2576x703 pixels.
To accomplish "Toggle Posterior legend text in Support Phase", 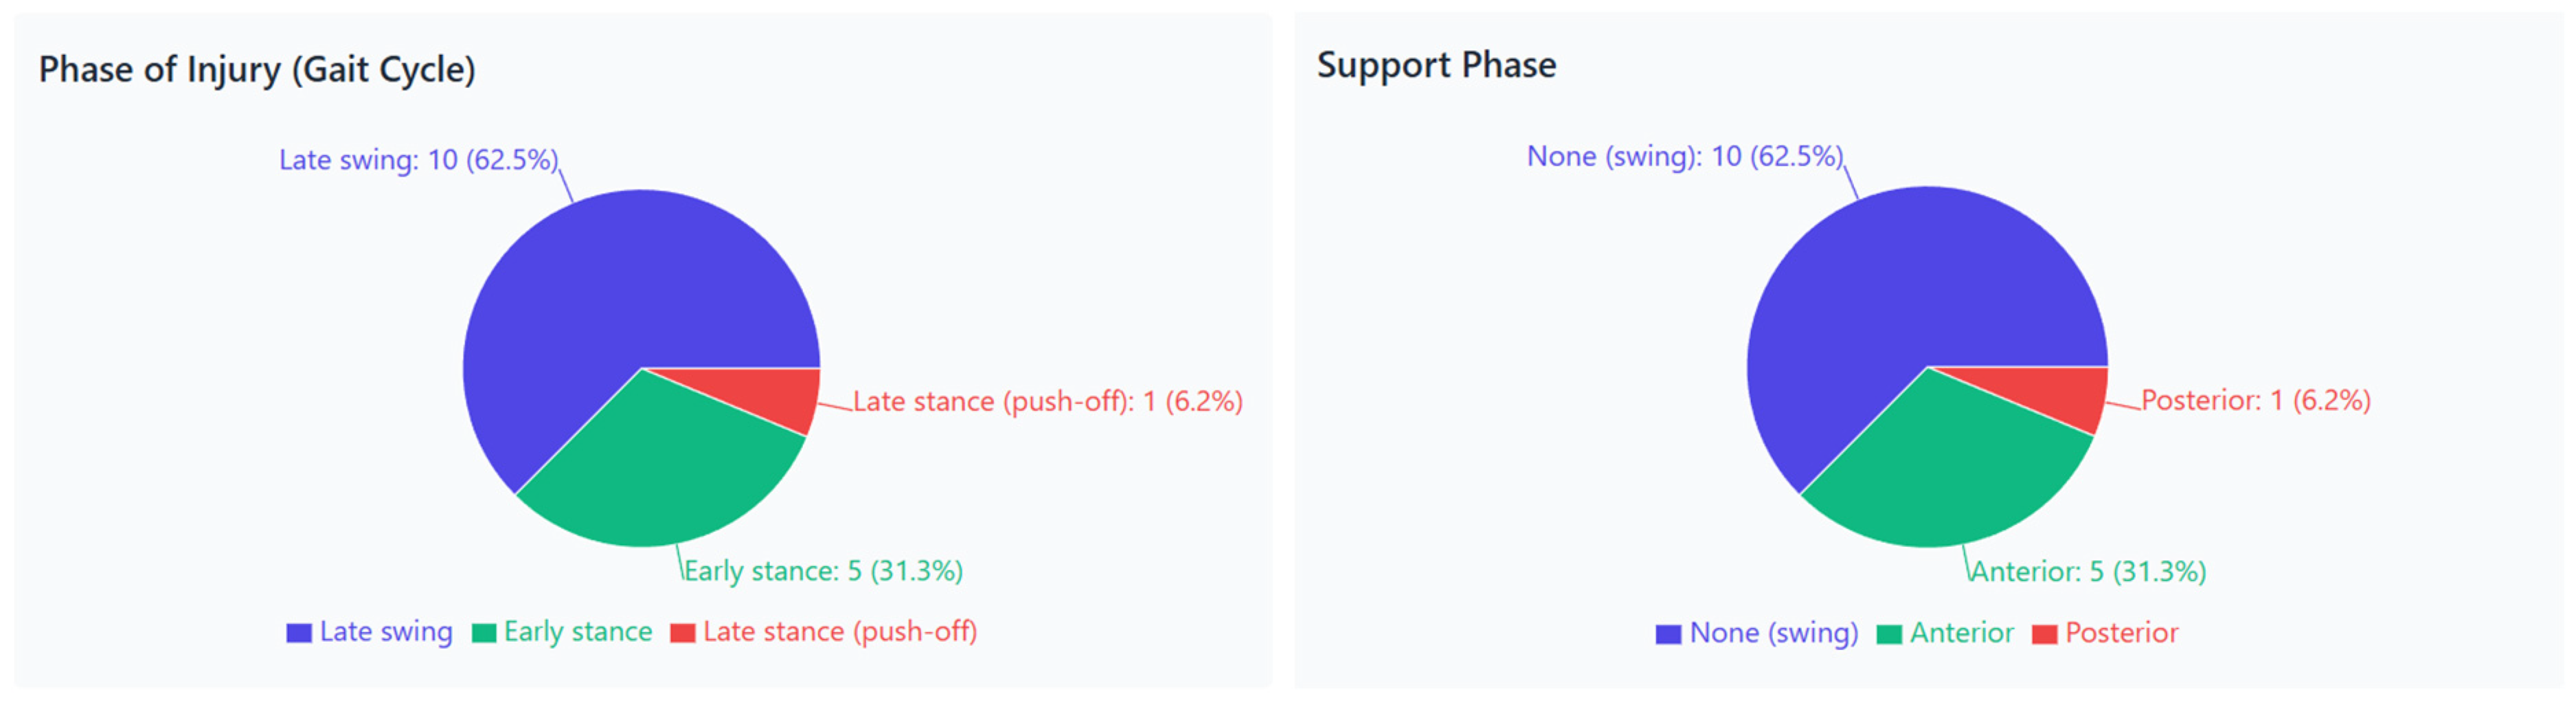I will click(x=2121, y=633).
